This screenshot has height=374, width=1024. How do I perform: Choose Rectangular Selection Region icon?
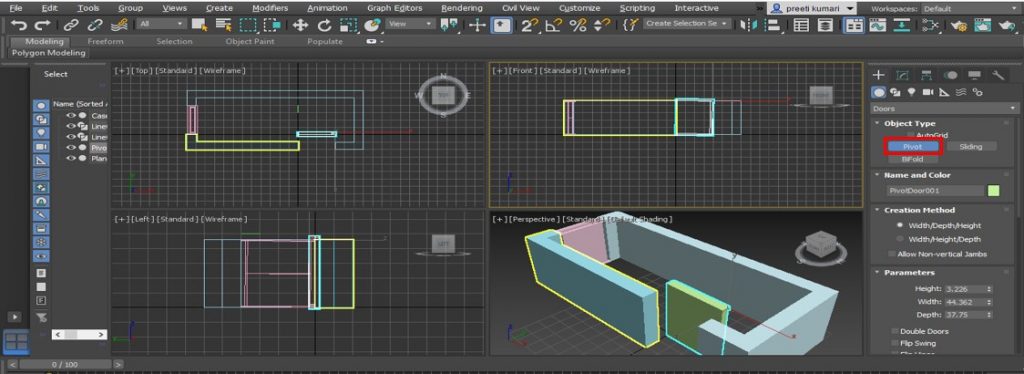[x=248, y=25]
